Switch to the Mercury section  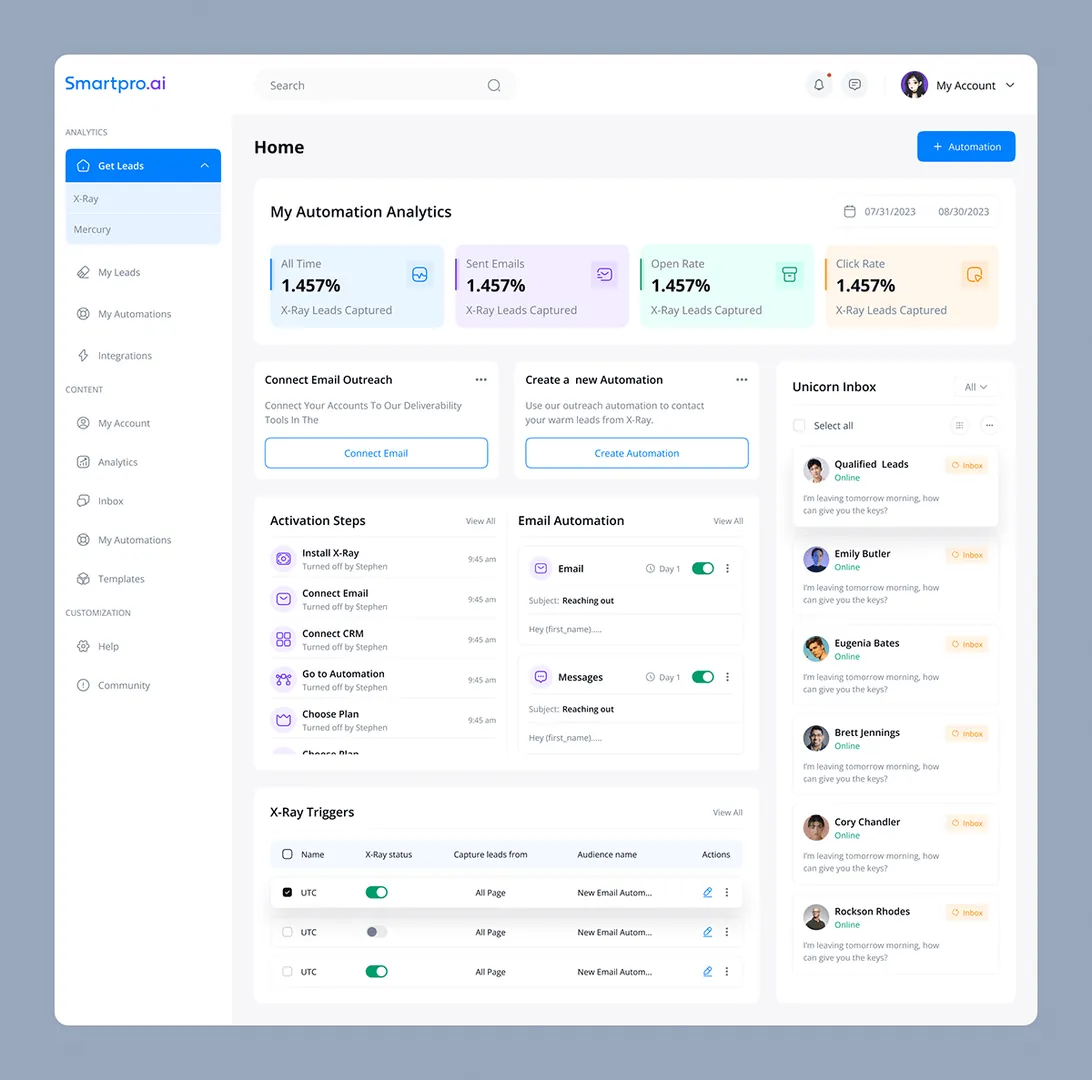coord(92,229)
